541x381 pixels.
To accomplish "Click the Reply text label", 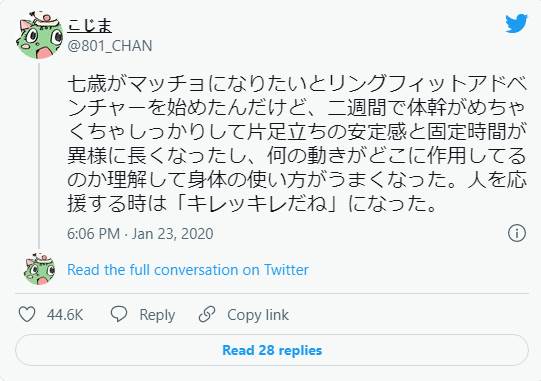I will 157,315.
